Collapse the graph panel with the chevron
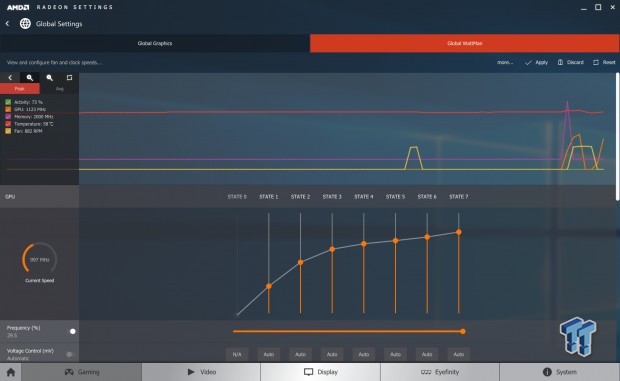Image resolution: width=620 pixels, height=381 pixels. click(10, 78)
